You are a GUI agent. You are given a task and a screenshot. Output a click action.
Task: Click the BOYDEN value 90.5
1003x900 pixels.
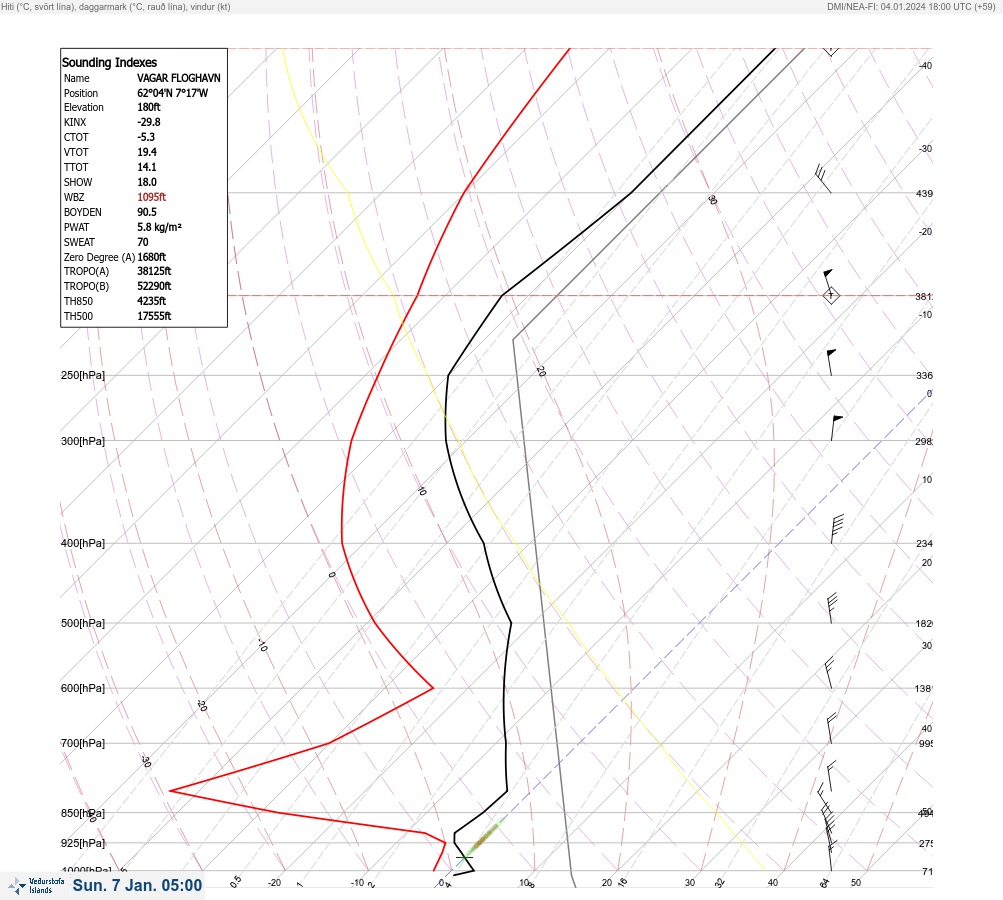point(146,212)
